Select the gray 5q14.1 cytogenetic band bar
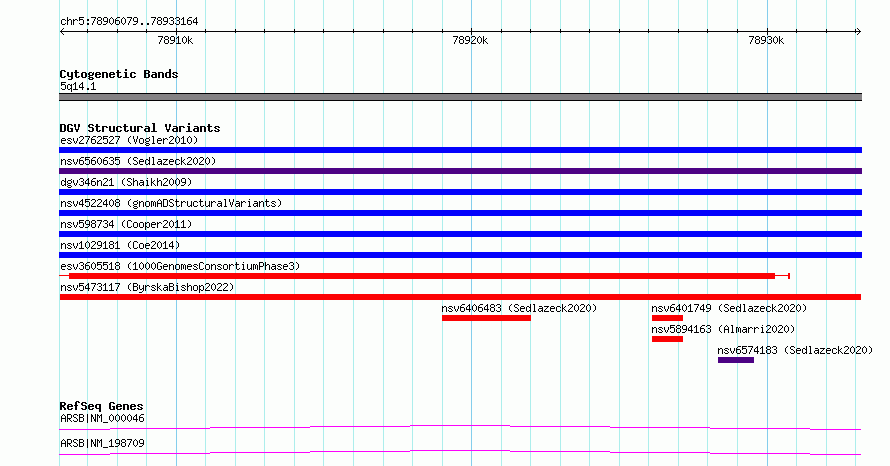The height and width of the screenshot is (466, 890). tap(460, 97)
